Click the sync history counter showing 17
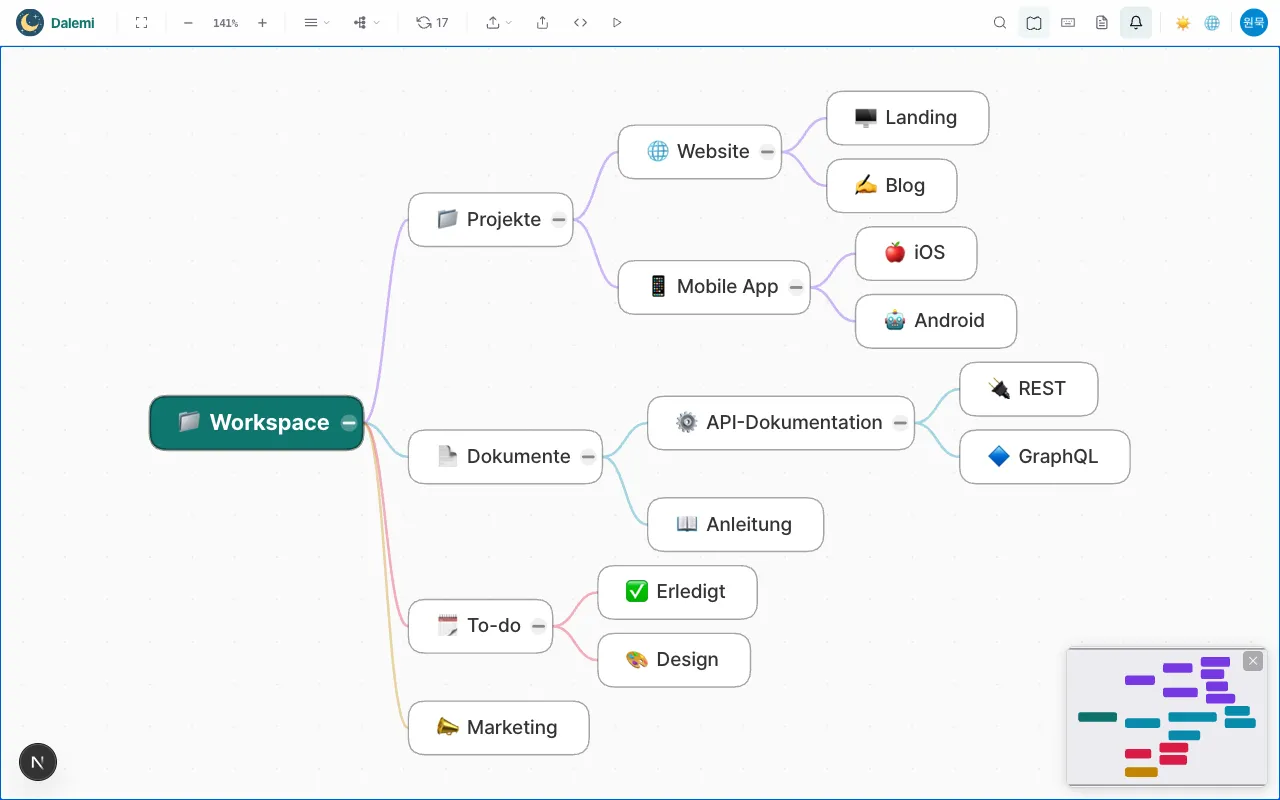The width and height of the screenshot is (1280, 800). 432,22
